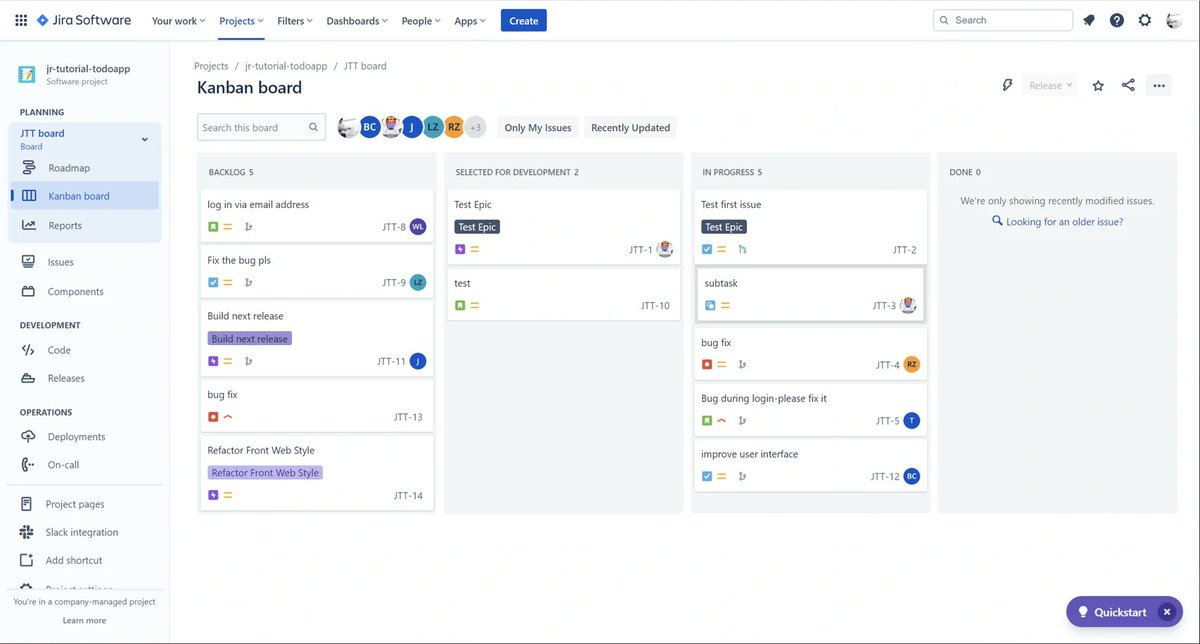Click Build next release epic label

tap(250, 339)
